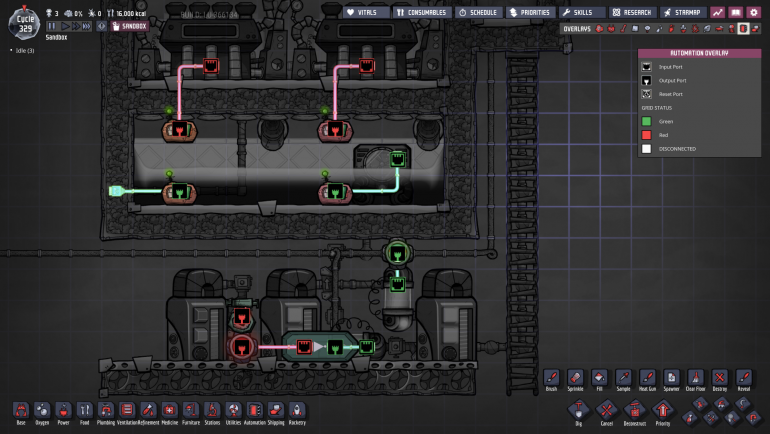The width and height of the screenshot is (770, 434).
Task: Select the Dig tool
Action: tap(578, 410)
